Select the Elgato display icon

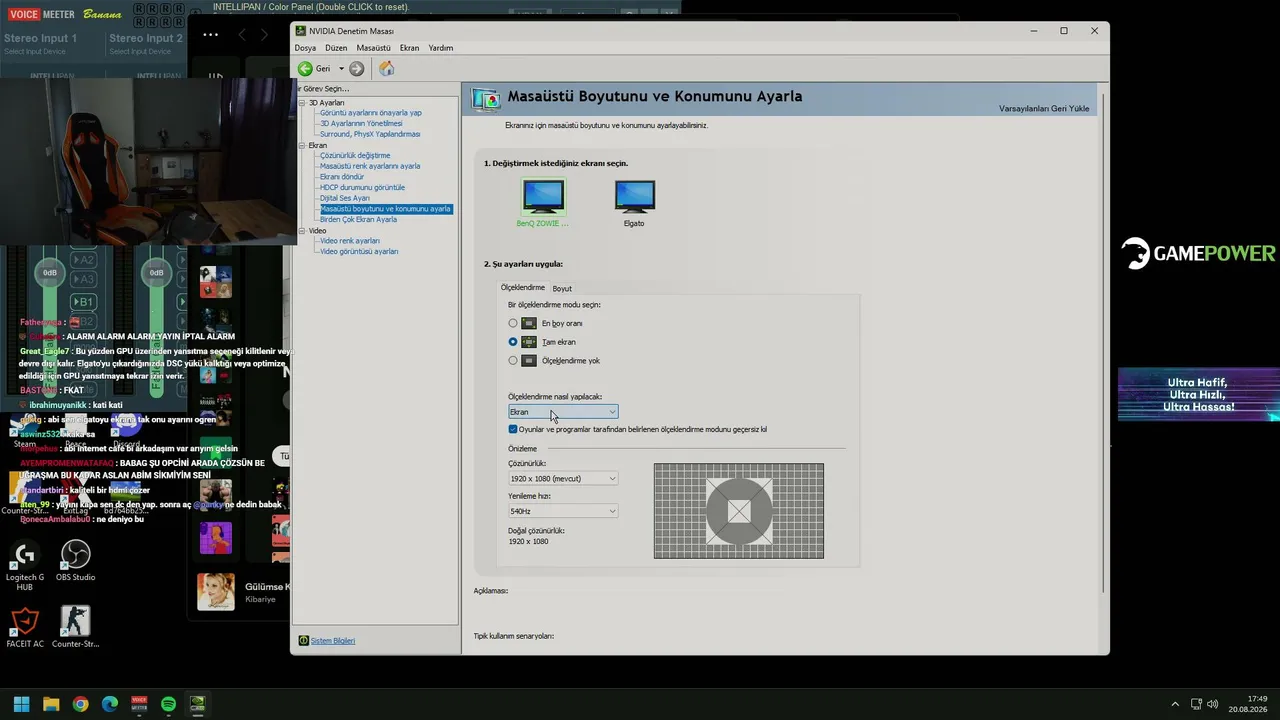(x=634, y=197)
